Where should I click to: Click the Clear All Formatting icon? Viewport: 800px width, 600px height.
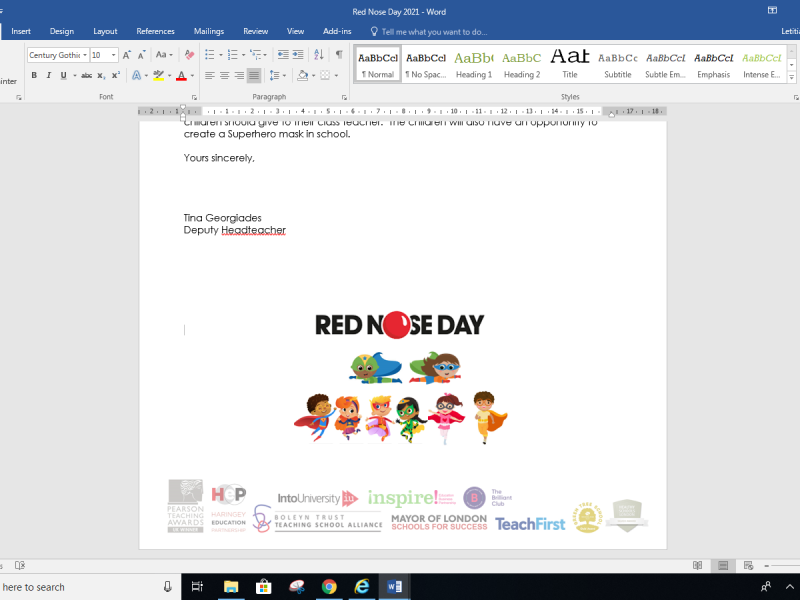tap(189, 55)
